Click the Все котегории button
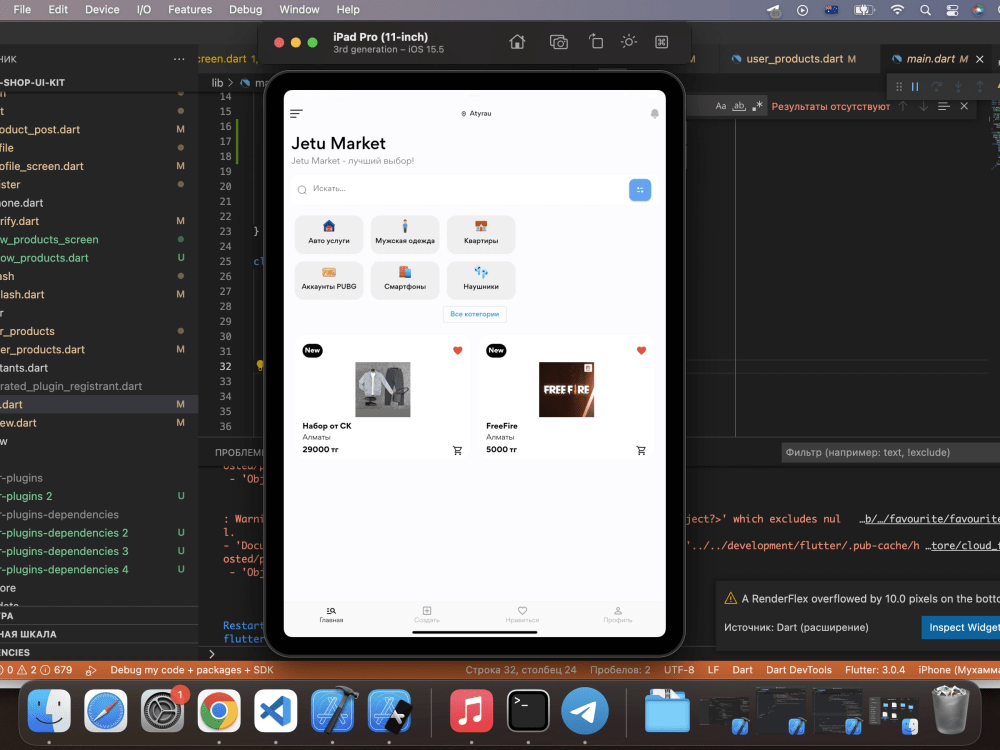The height and width of the screenshot is (750, 1000). click(x=475, y=314)
